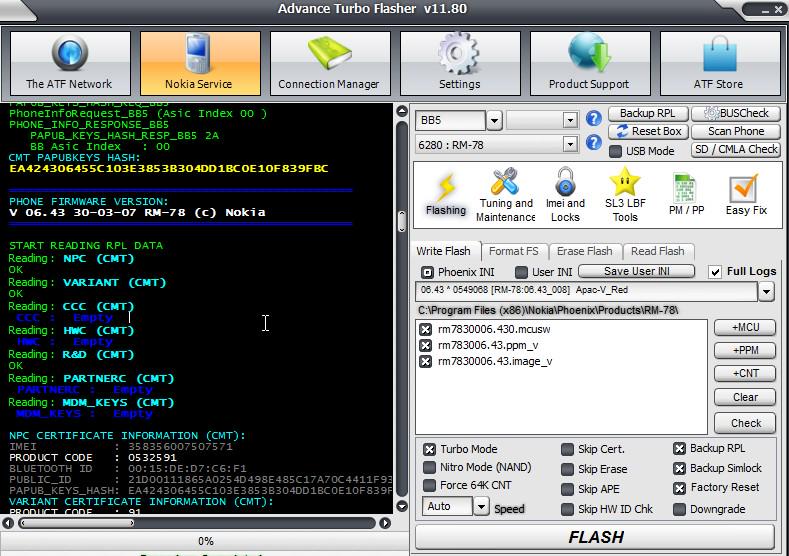
Task: Open the 6280 : RM-78 model dropdown
Action: click(570, 144)
